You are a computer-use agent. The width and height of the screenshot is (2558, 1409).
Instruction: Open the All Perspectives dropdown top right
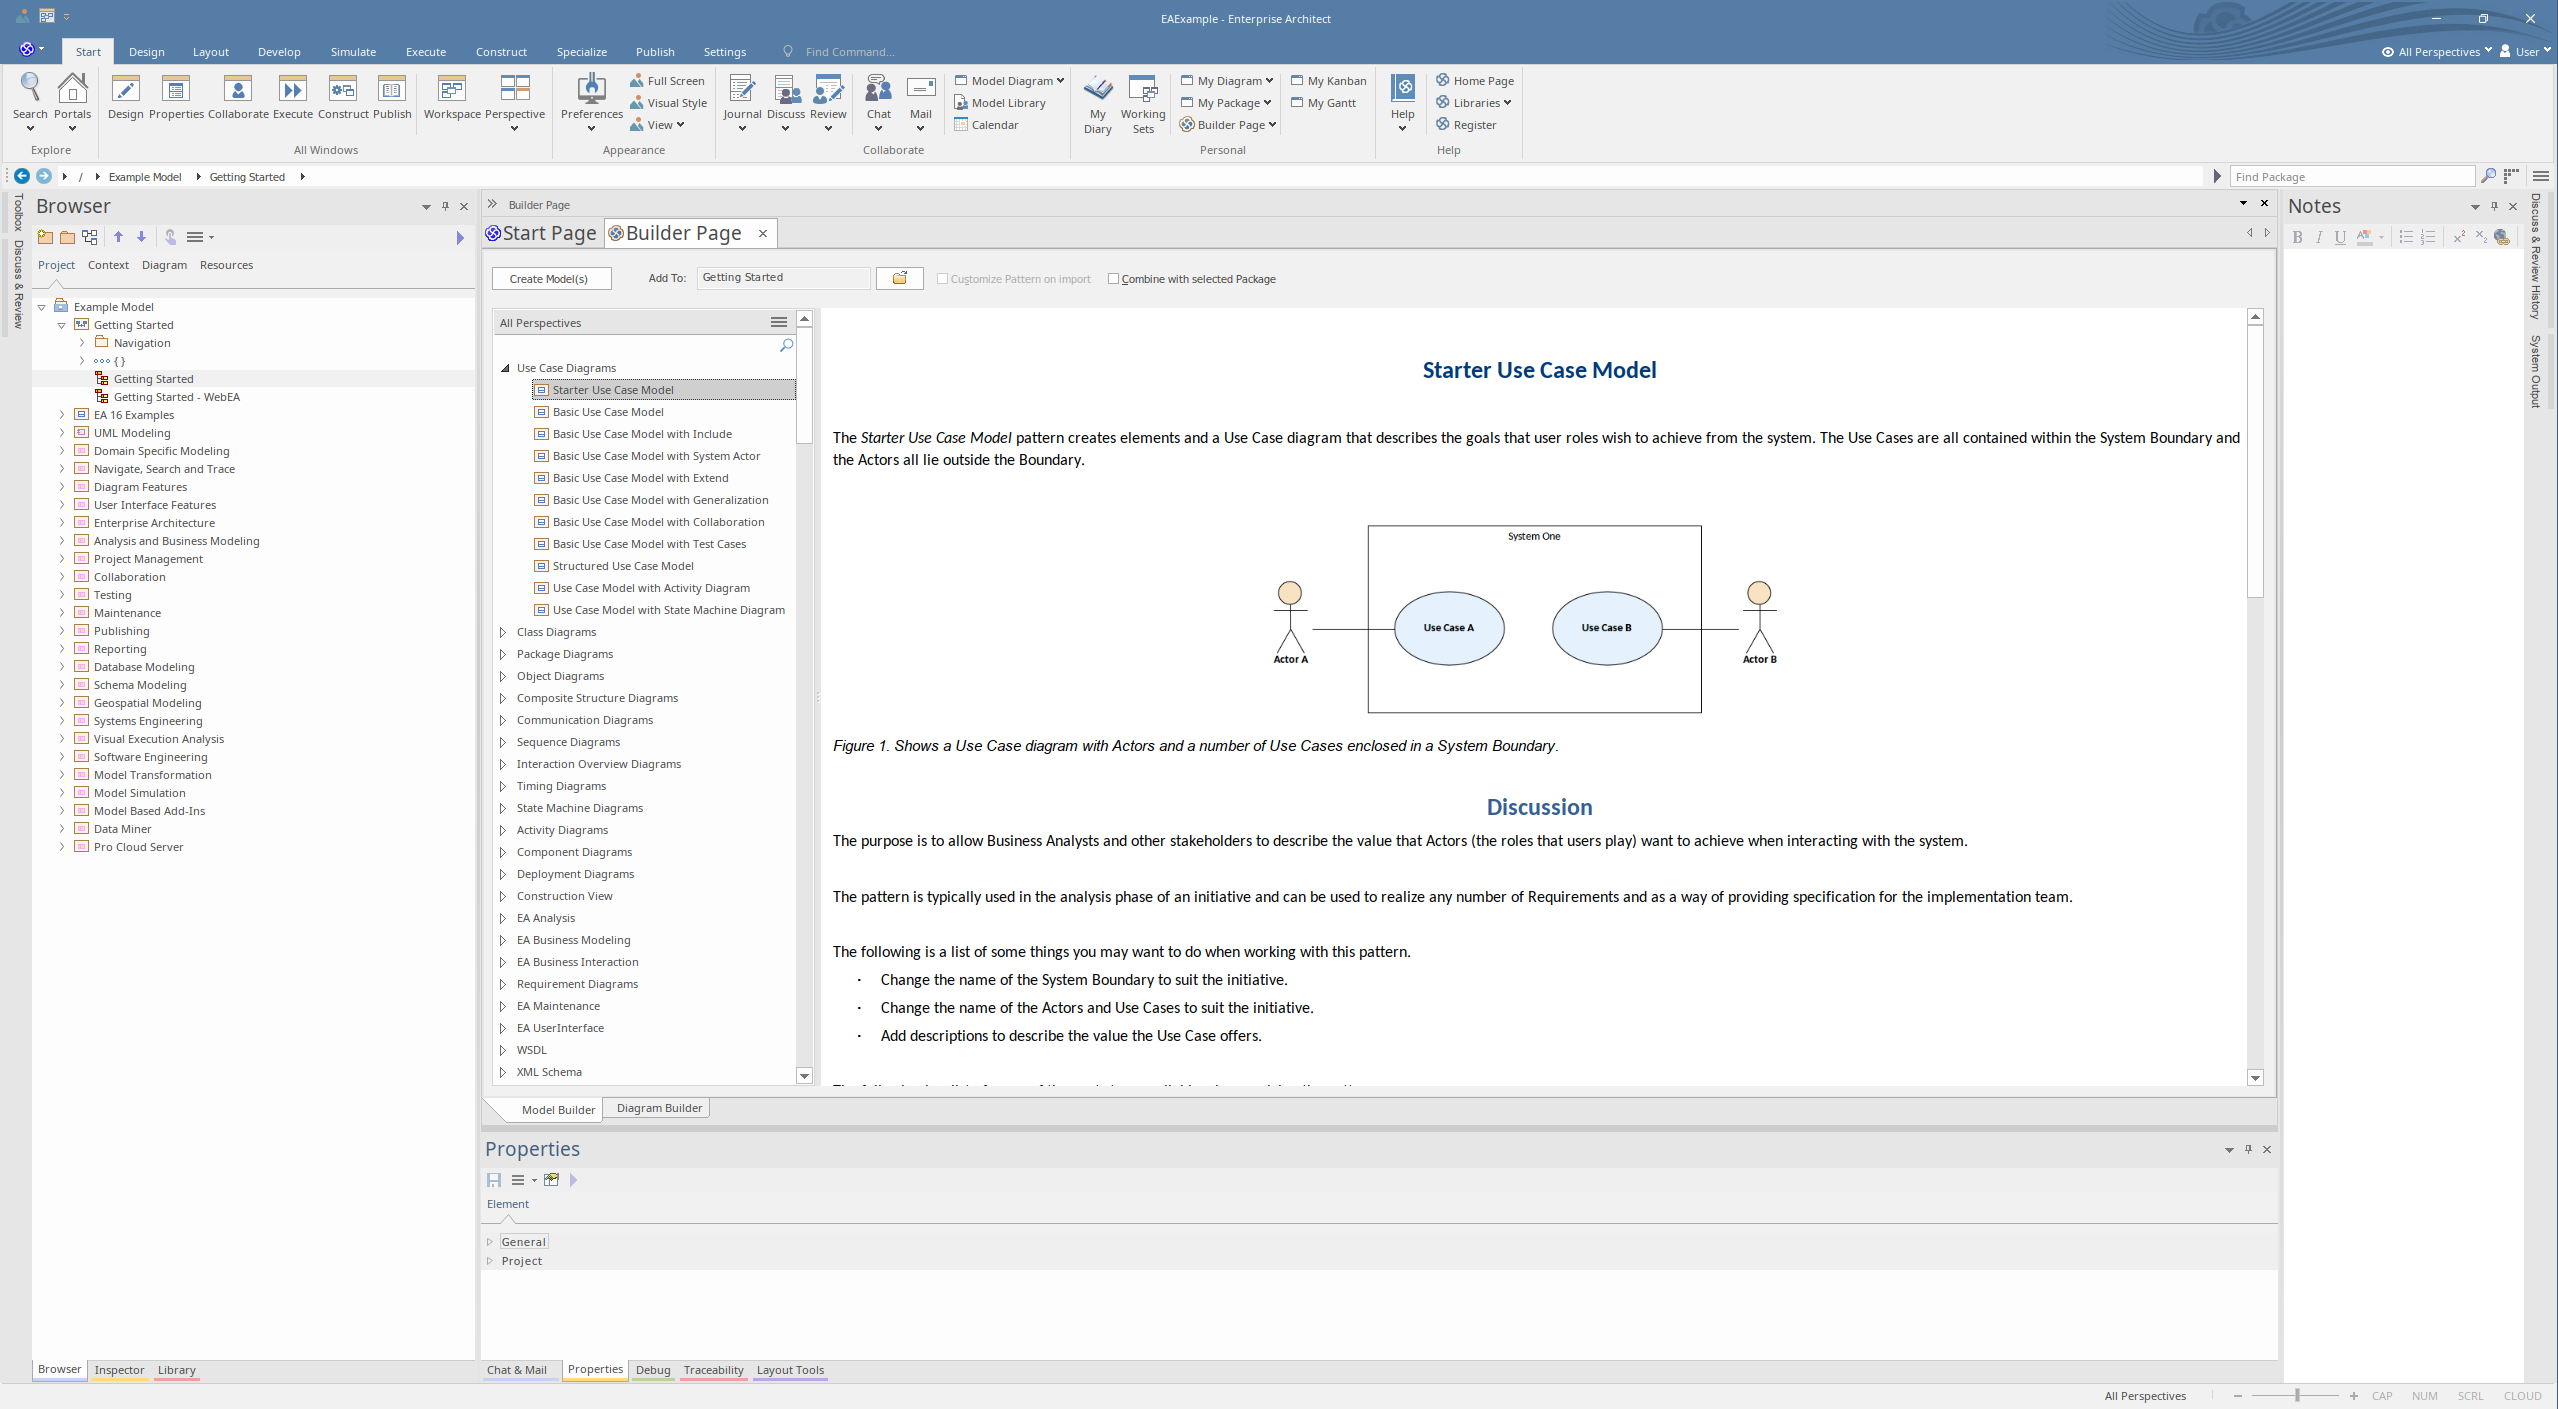(x=2438, y=52)
